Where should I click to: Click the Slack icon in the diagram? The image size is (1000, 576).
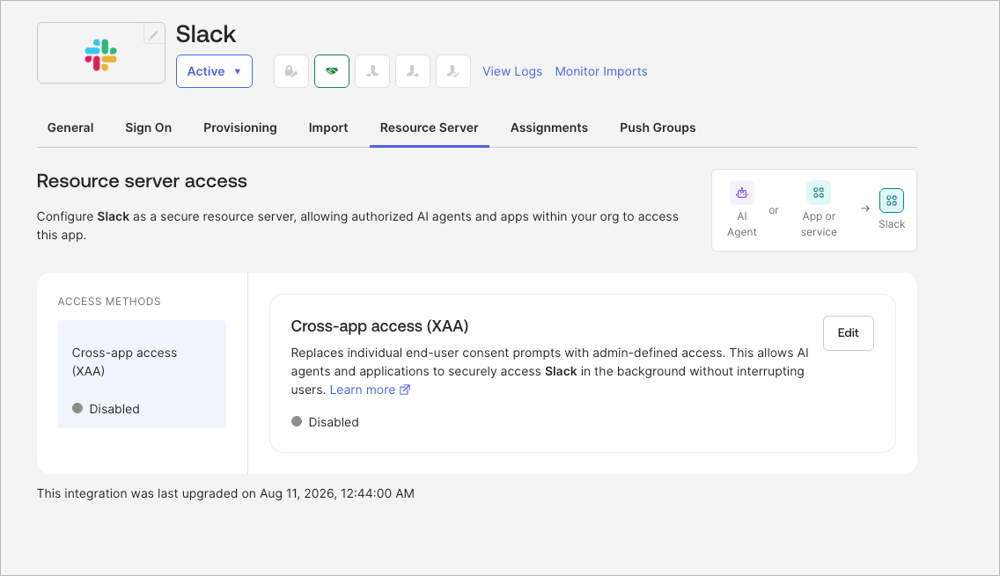tap(892, 200)
